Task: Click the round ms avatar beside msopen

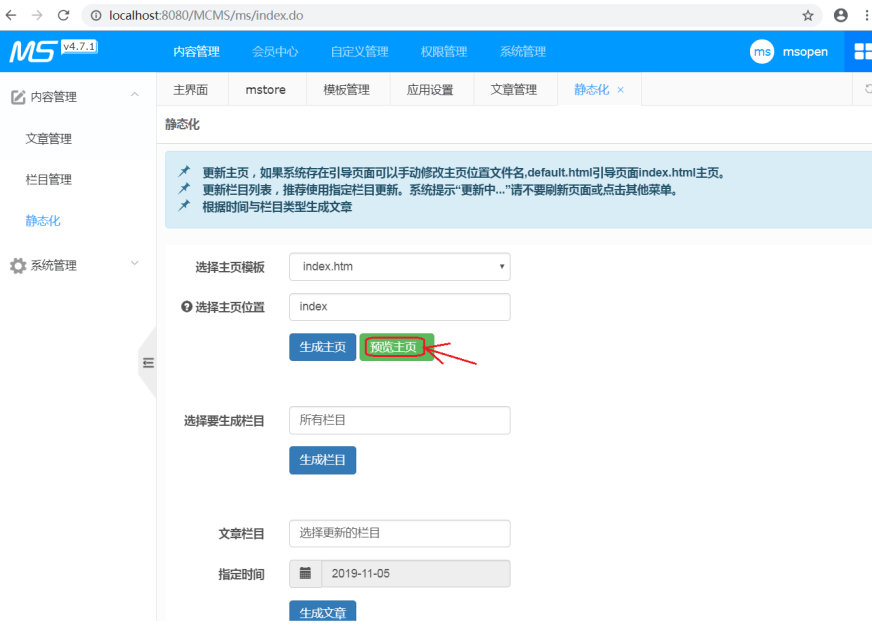Action: click(762, 51)
